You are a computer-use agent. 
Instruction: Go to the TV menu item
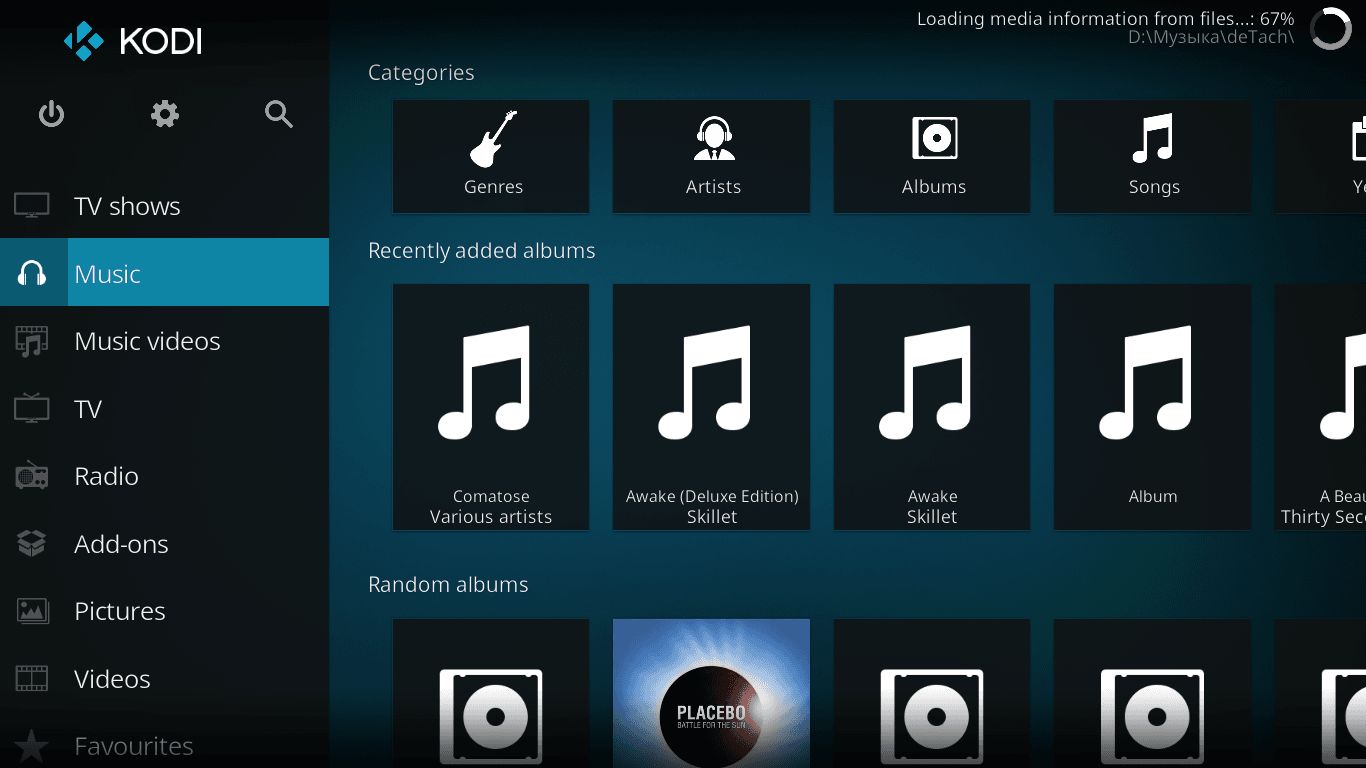click(164, 408)
